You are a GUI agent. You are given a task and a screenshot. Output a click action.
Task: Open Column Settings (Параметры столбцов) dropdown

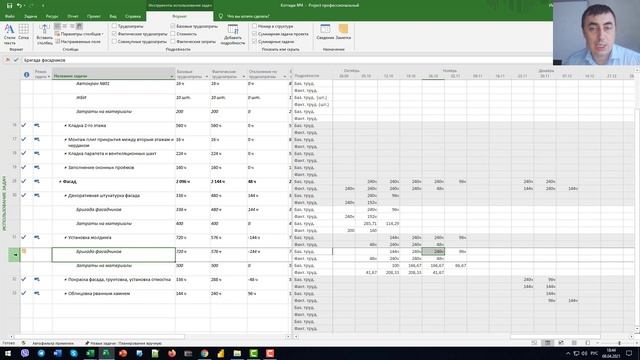(80, 34)
